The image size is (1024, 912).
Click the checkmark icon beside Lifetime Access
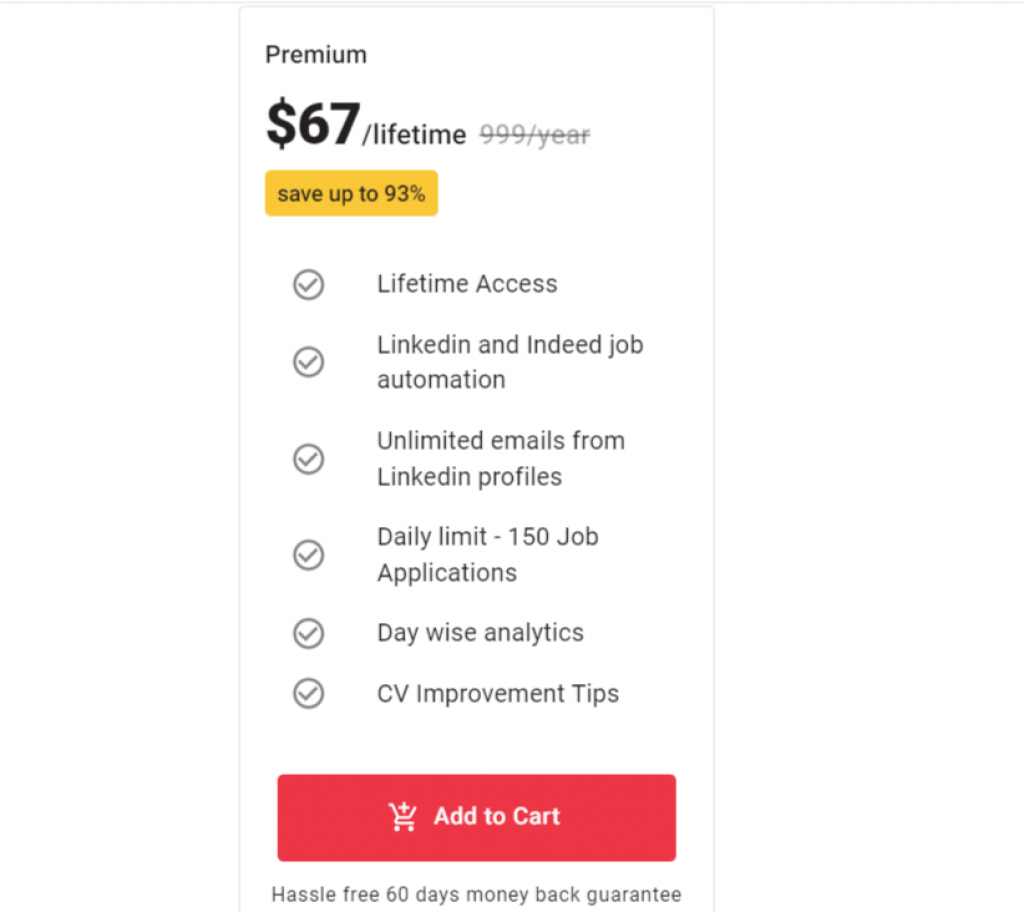coord(308,284)
